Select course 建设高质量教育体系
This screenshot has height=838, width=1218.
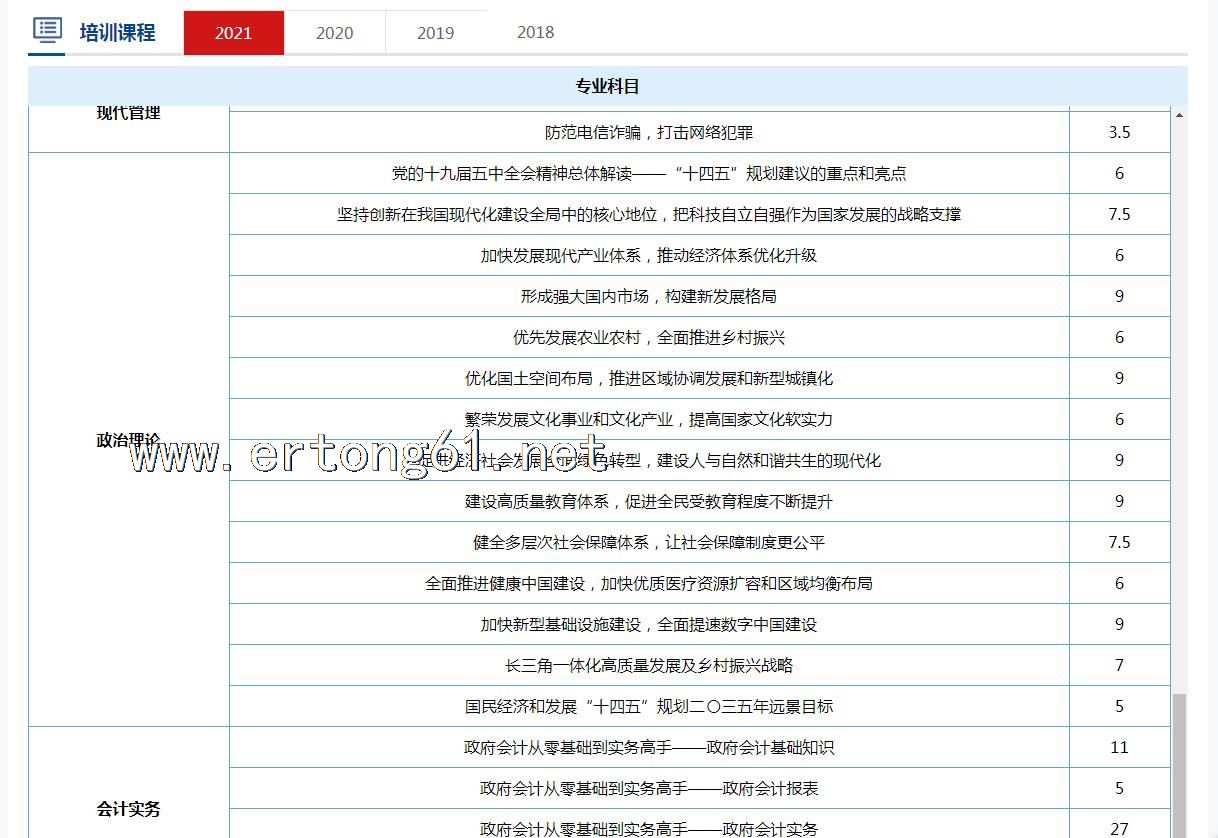pos(648,501)
